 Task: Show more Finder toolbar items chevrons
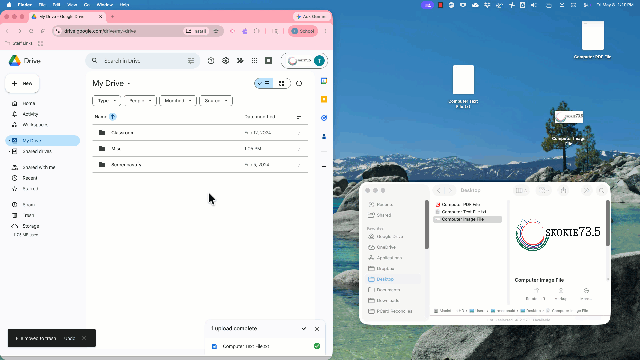coord(587,190)
